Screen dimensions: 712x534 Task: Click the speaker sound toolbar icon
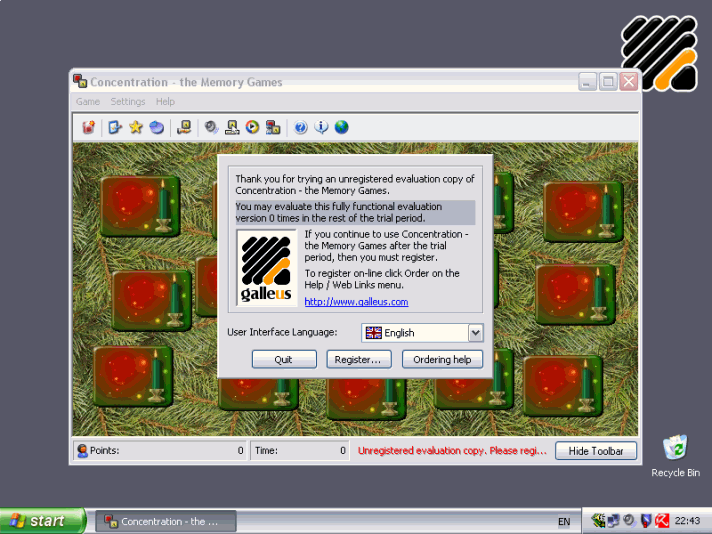pos(211,127)
